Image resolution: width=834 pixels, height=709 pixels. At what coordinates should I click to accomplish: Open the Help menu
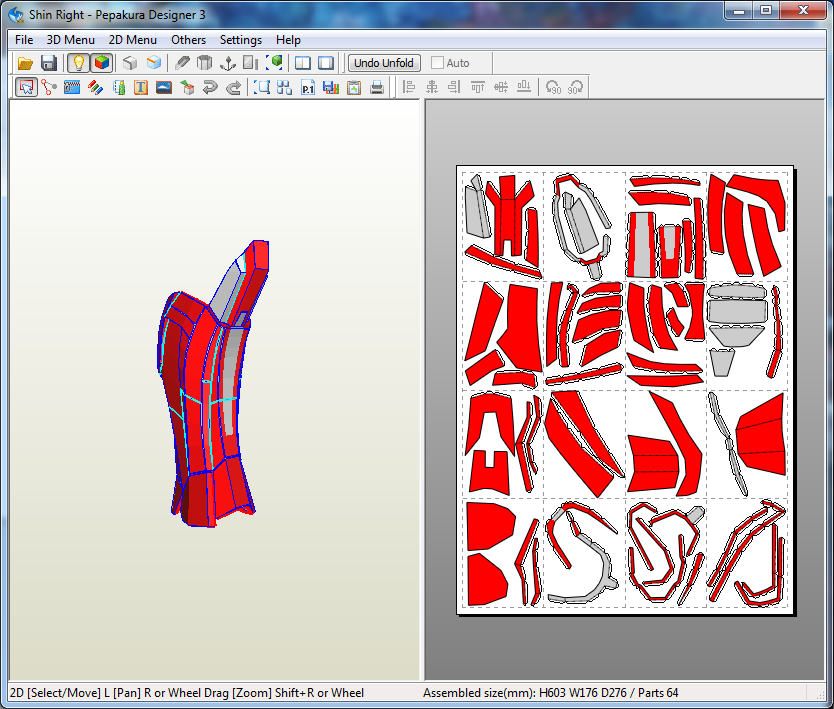pos(288,40)
